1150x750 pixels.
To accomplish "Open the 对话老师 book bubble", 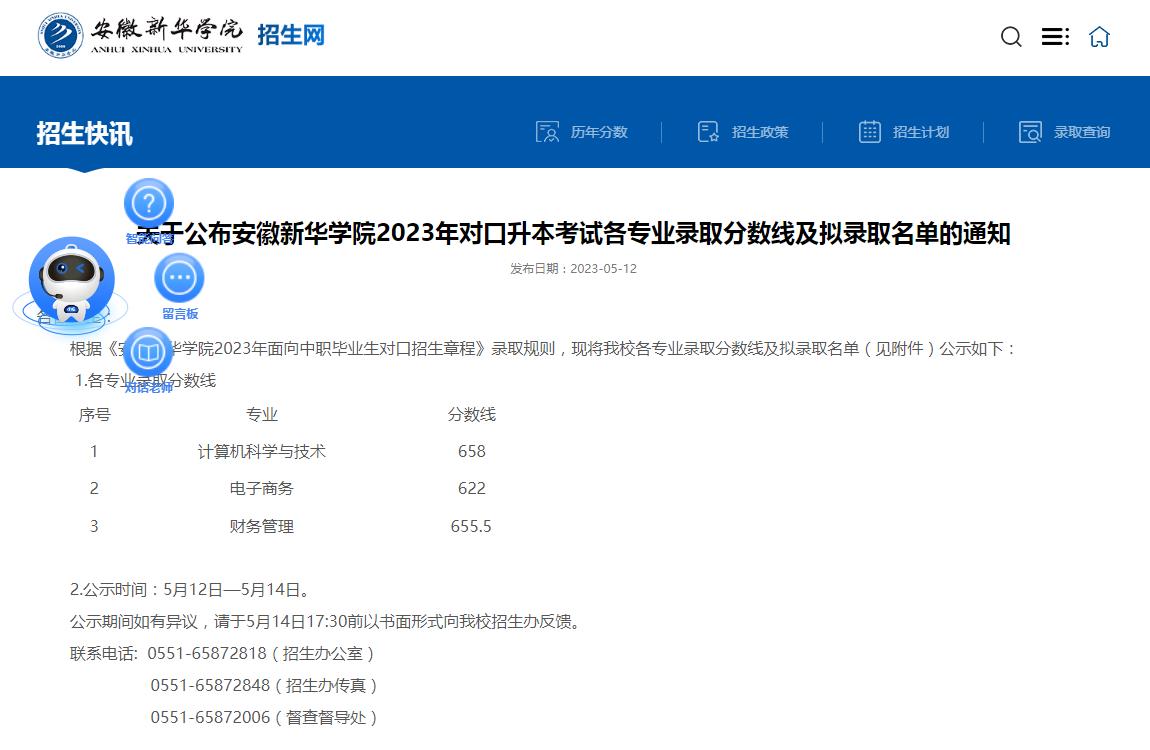I will pyautogui.click(x=148, y=352).
